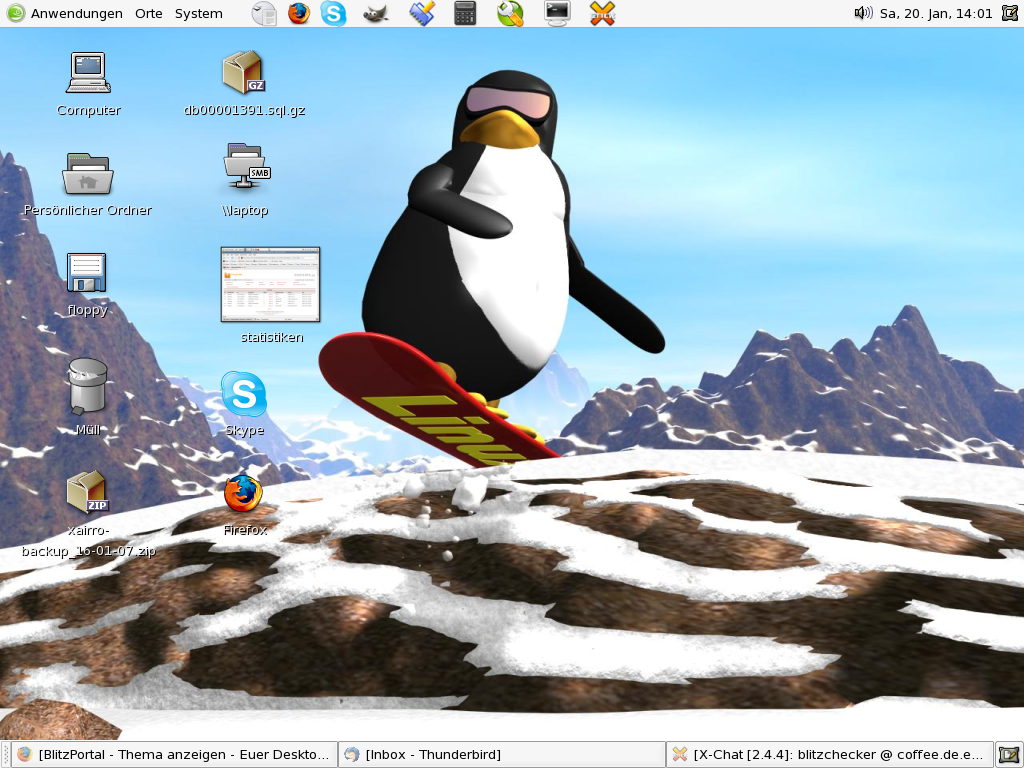This screenshot has height=768, width=1024.
Task: Open the Orte menu
Action: tap(148, 13)
